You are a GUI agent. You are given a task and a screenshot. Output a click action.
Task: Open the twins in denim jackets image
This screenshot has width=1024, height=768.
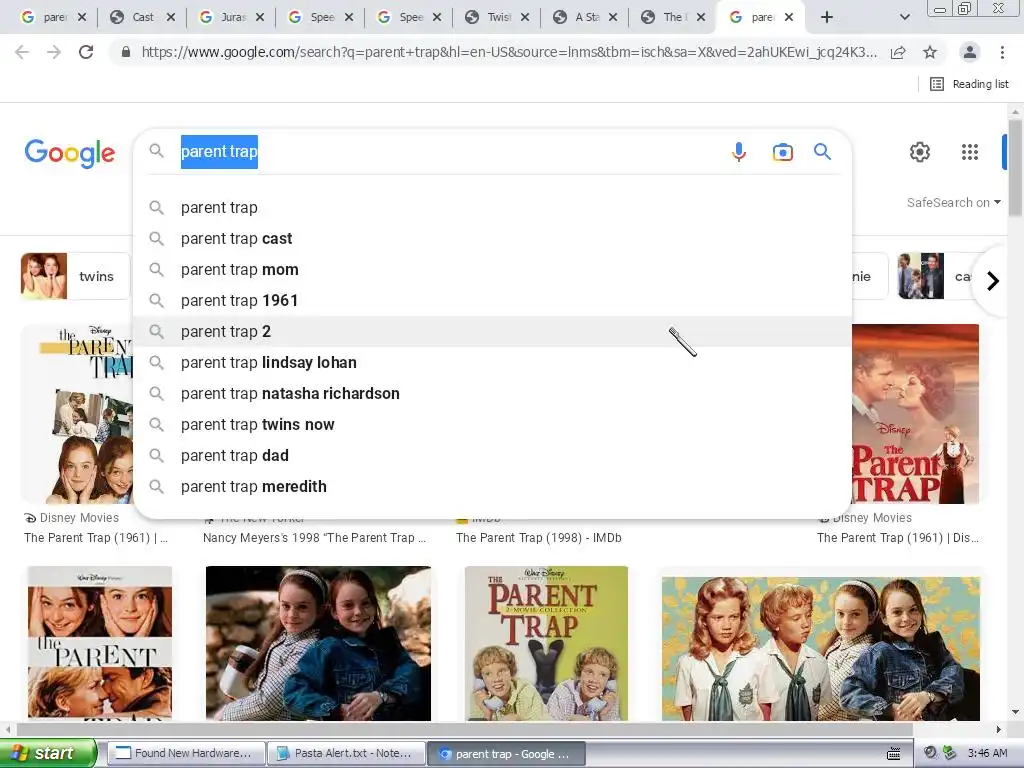(318, 643)
